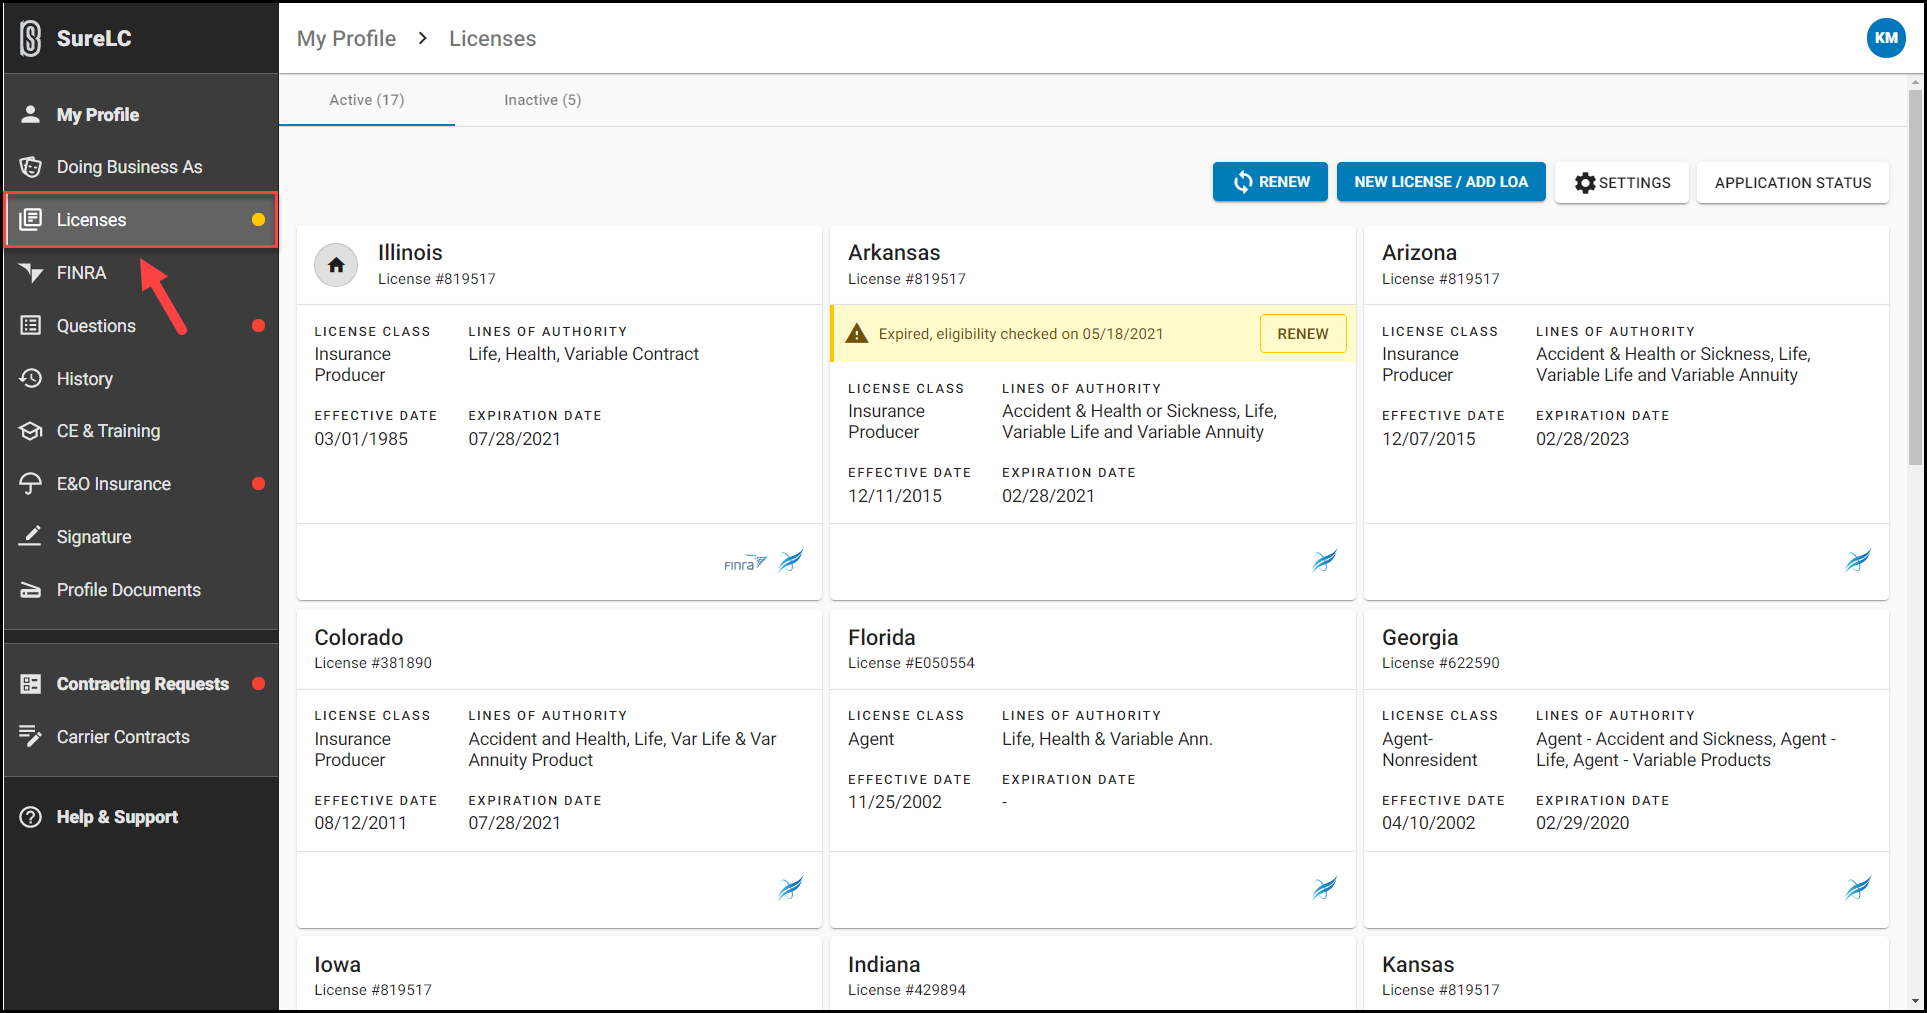Click the blue feather icon on Colorado card
The image size is (1927, 1013).
click(791, 888)
